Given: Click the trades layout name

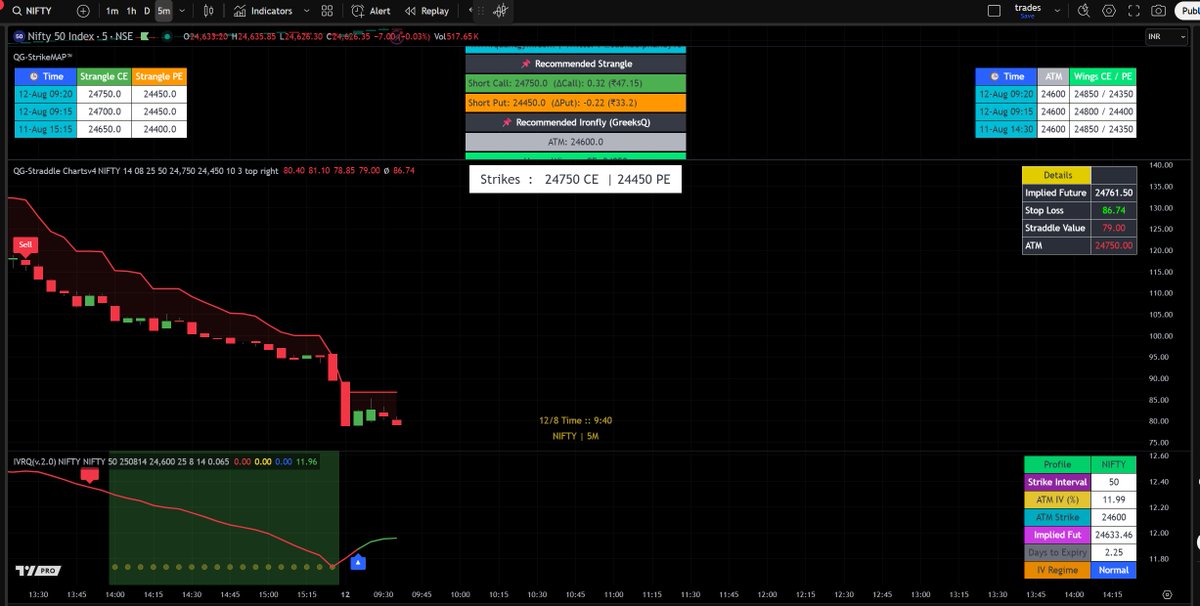Looking at the screenshot, I should coord(1027,8).
